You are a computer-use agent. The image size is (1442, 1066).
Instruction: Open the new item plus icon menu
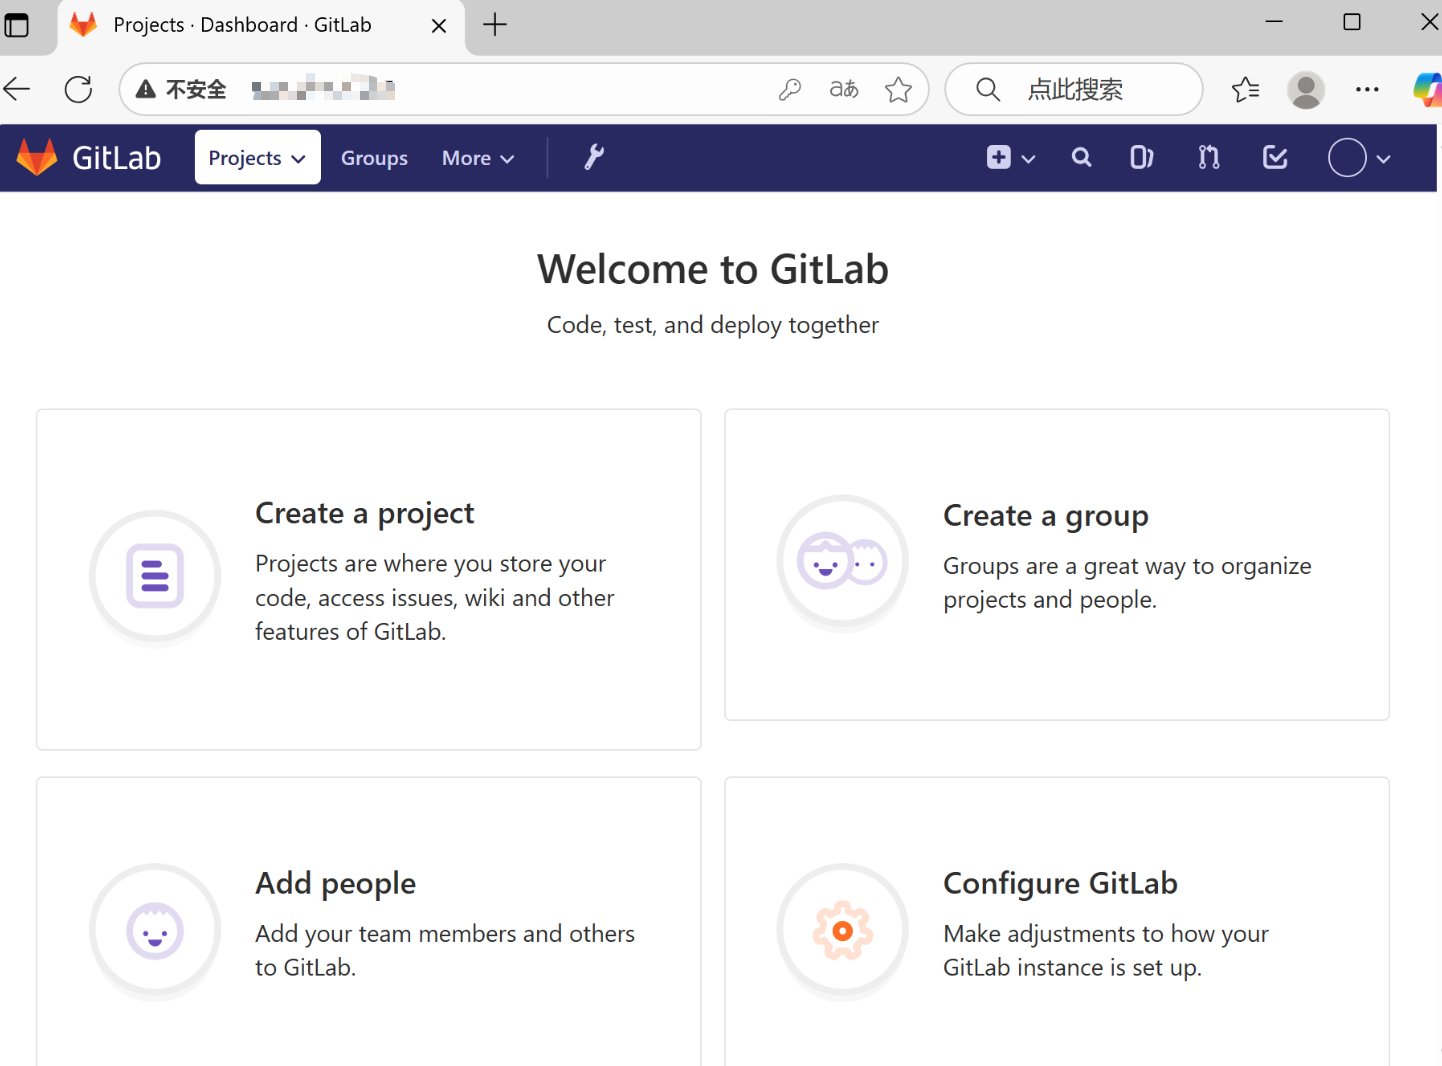click(1010, 157)
